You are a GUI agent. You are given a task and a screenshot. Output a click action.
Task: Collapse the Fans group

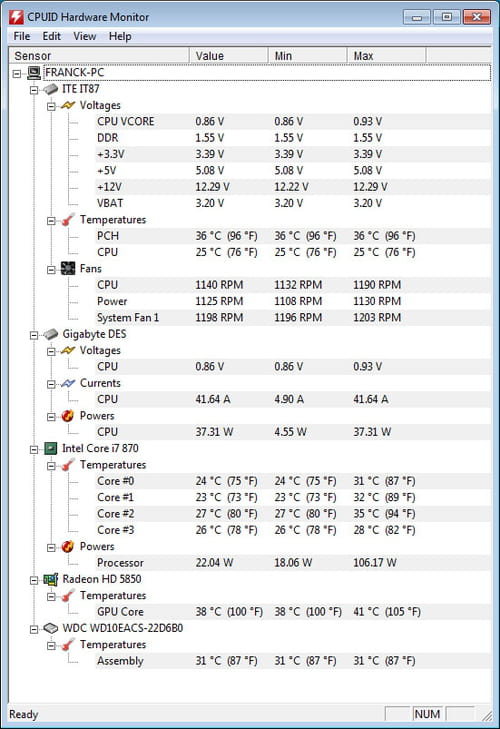click(x=51, y=270)
